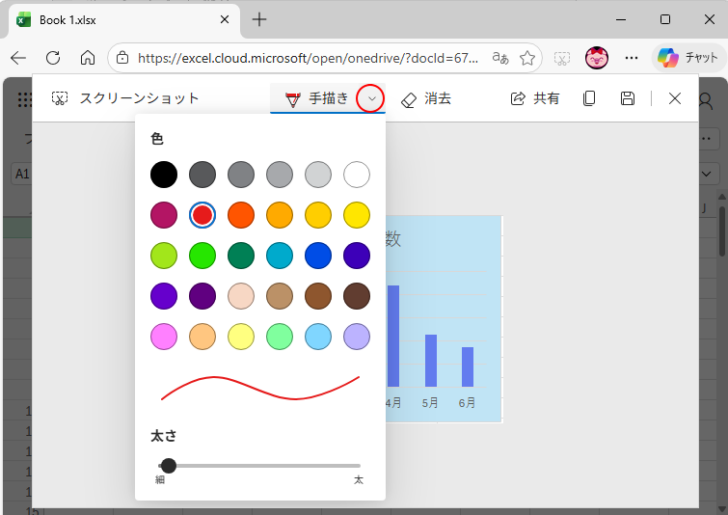Select the pastel mint green swatch
Viewport: 728px width, 515px height.
280,336
